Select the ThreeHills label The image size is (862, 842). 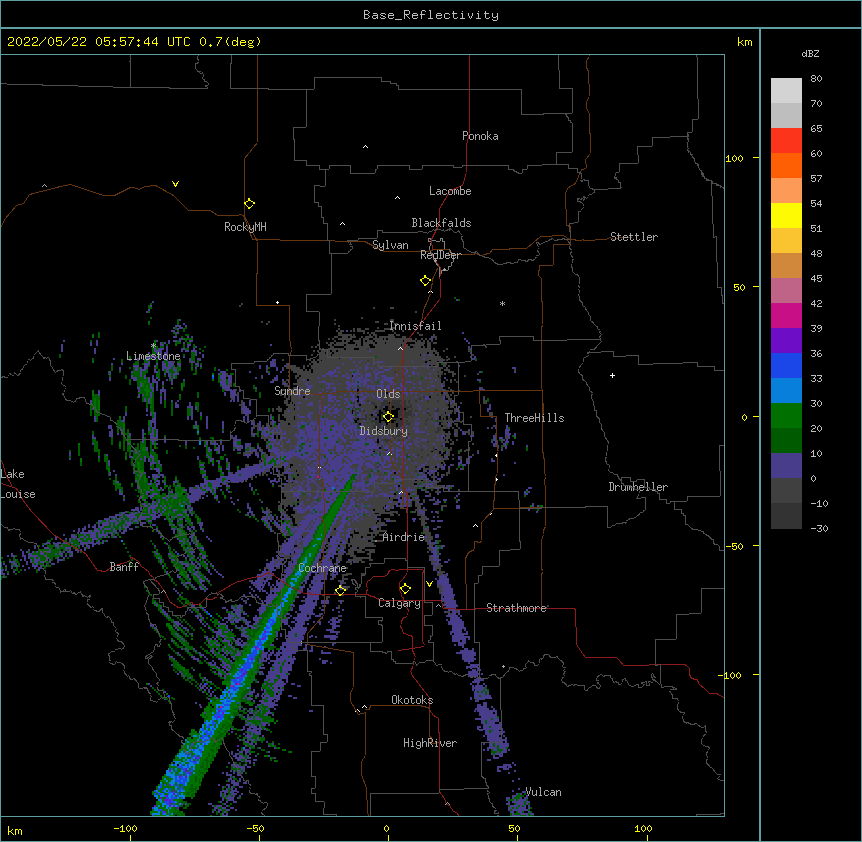pos(534,418)
